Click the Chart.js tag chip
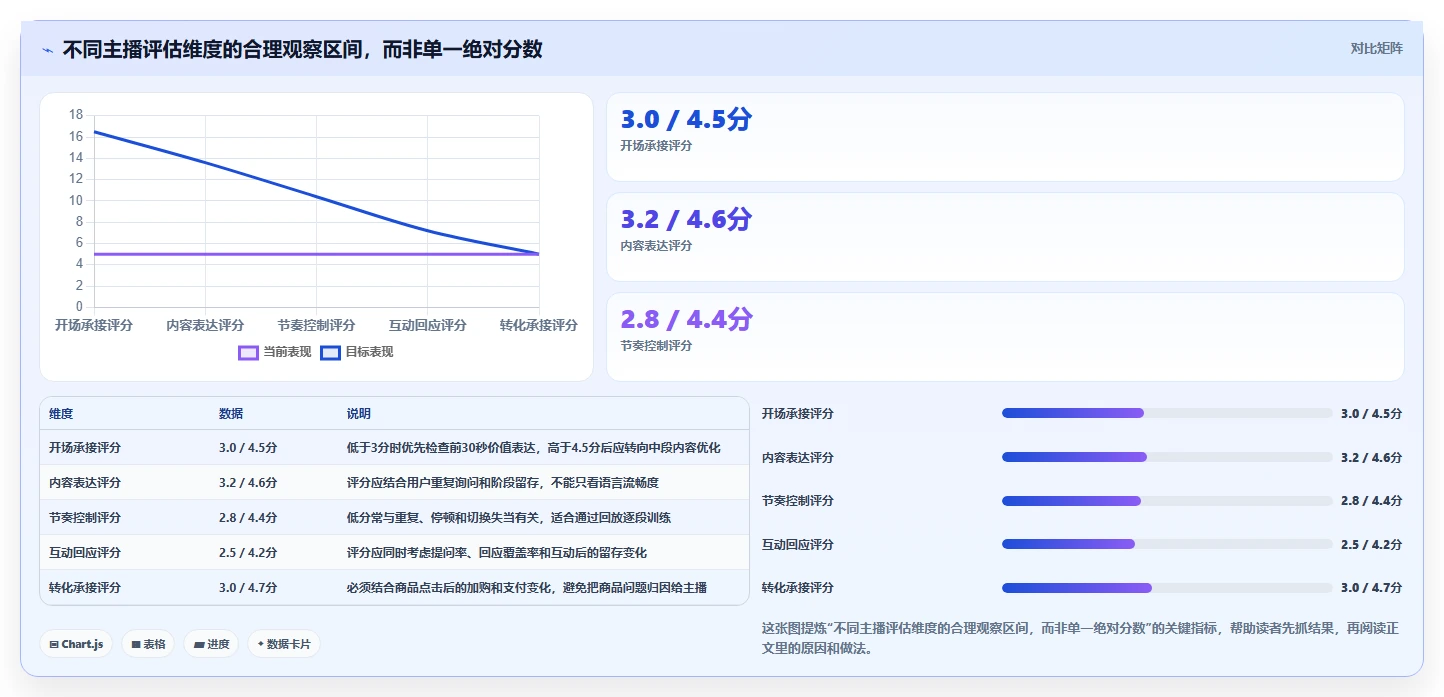 tap(76, 644)
